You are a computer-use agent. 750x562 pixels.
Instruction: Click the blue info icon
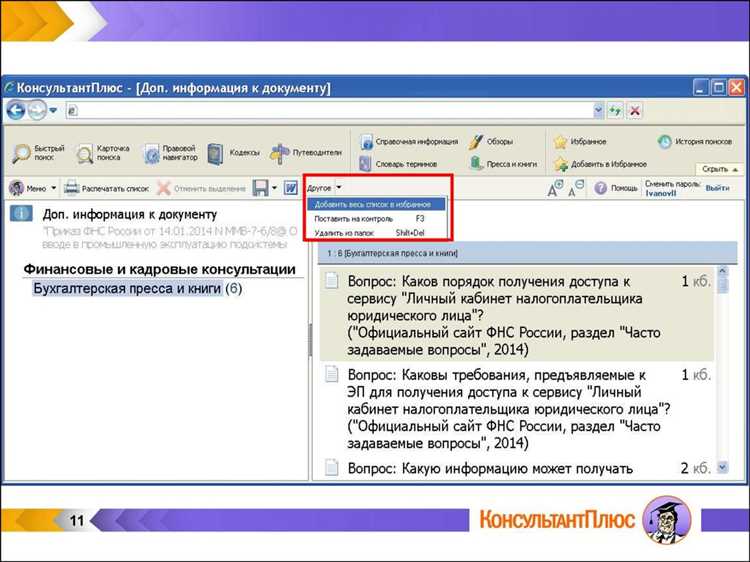click(x=21, y=214)
